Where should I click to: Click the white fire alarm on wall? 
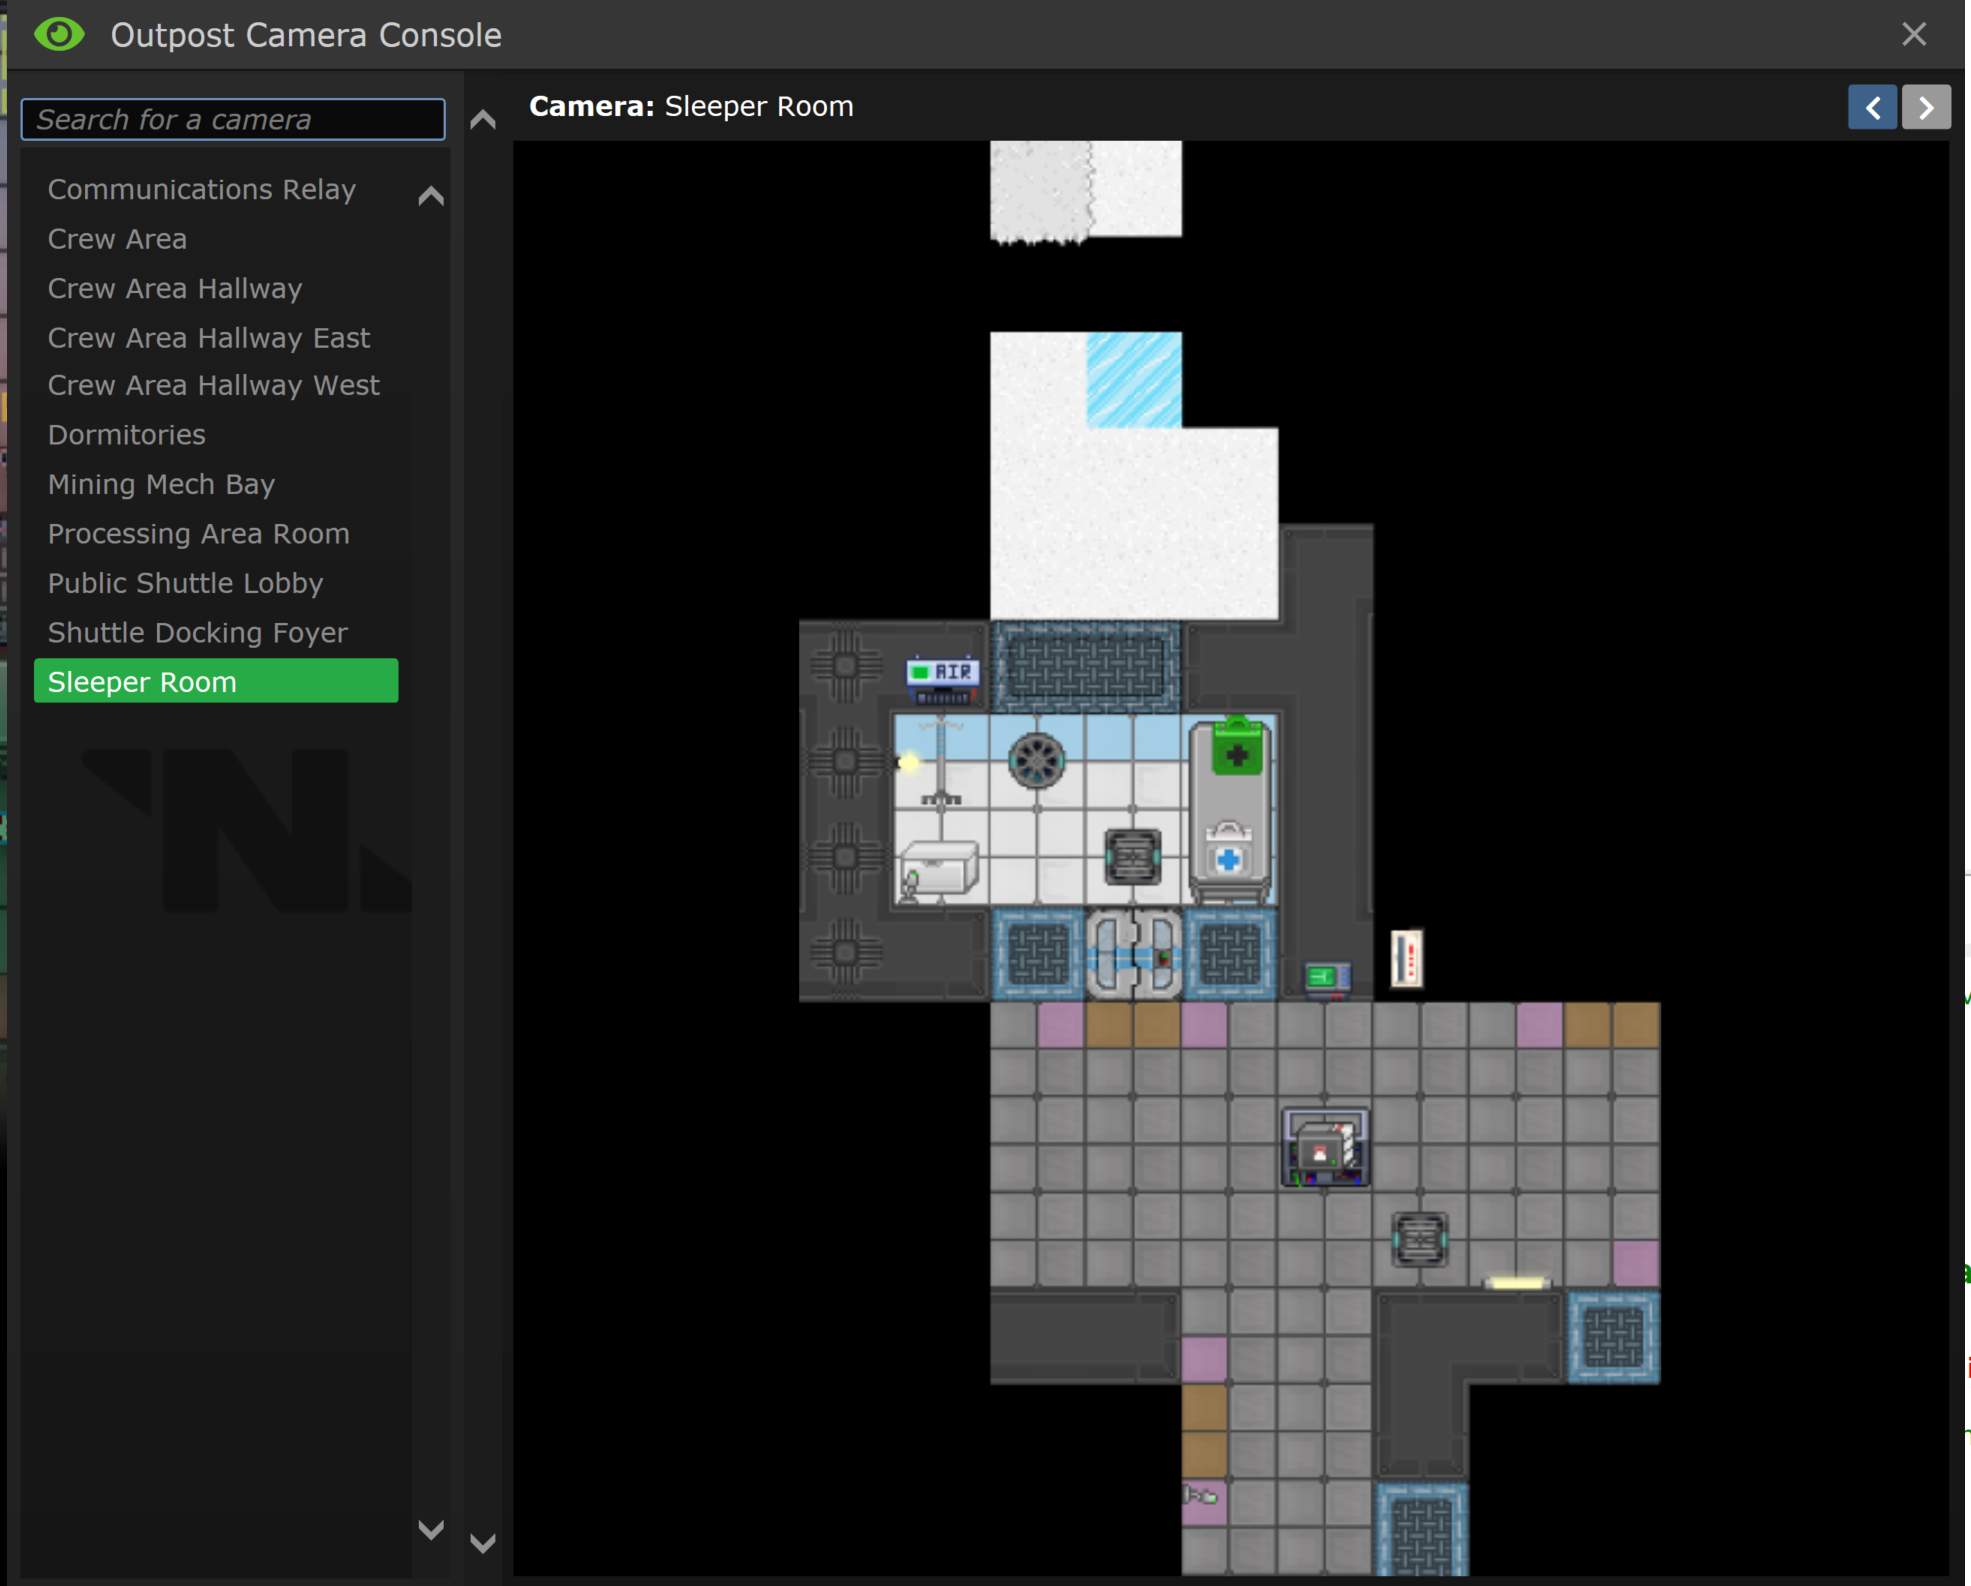click(1406, 958)
